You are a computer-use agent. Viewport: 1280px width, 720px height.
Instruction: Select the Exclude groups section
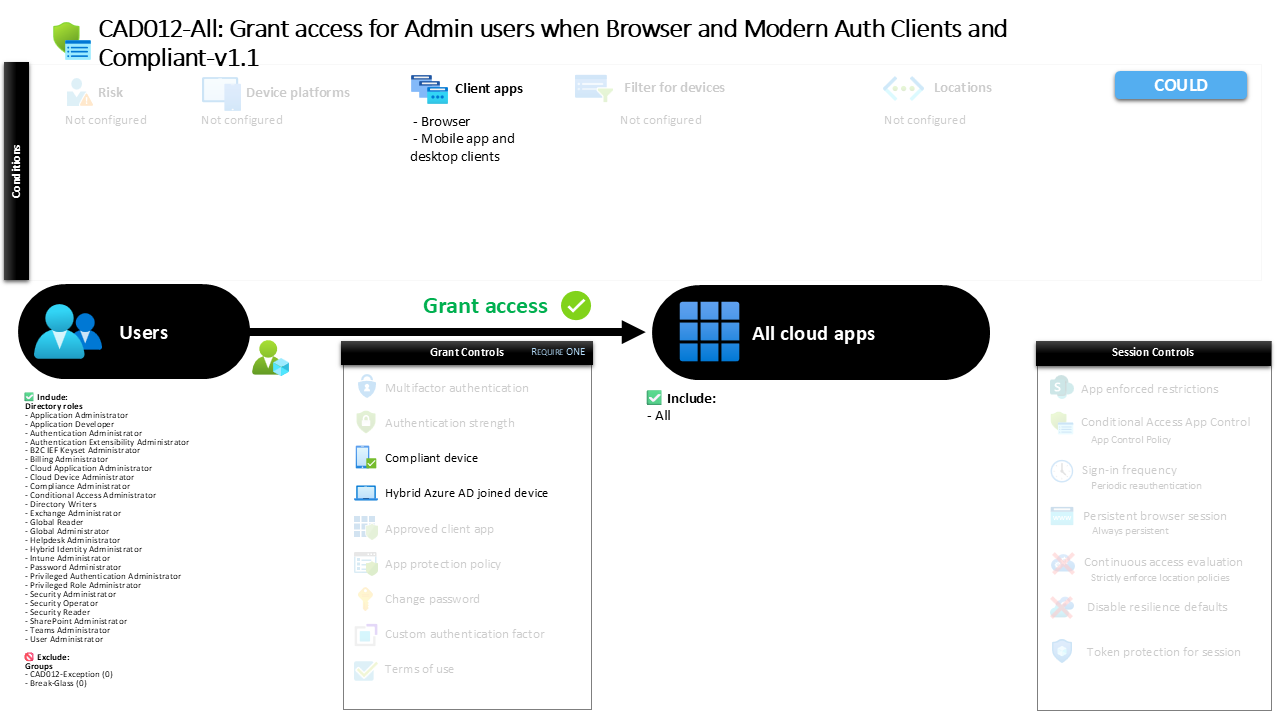pos(31,657)
